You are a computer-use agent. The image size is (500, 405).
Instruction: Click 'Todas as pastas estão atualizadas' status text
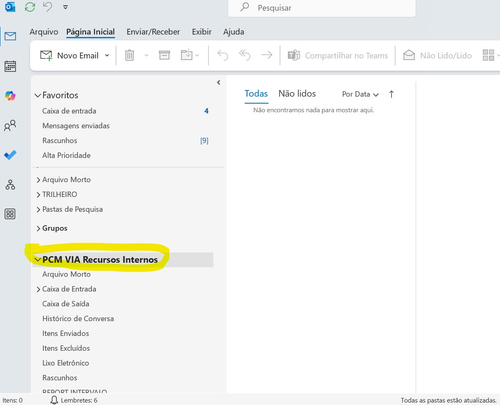tap(448, 400)
